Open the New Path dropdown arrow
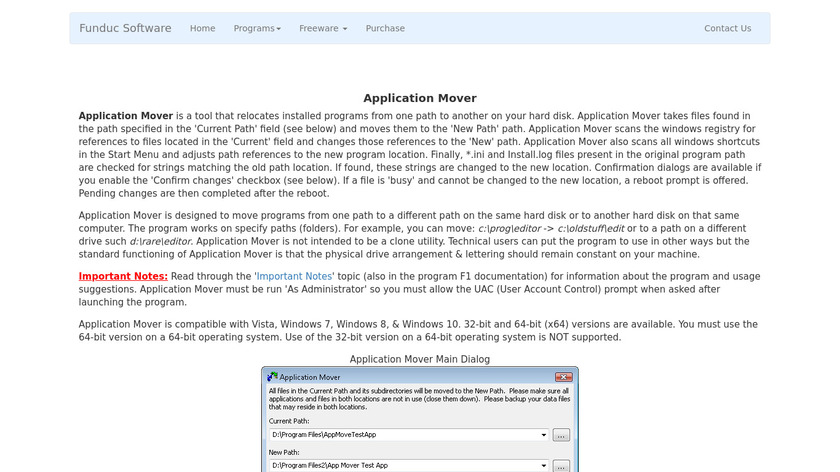Viewport: 840px width, 472px height. coord(543,466)
